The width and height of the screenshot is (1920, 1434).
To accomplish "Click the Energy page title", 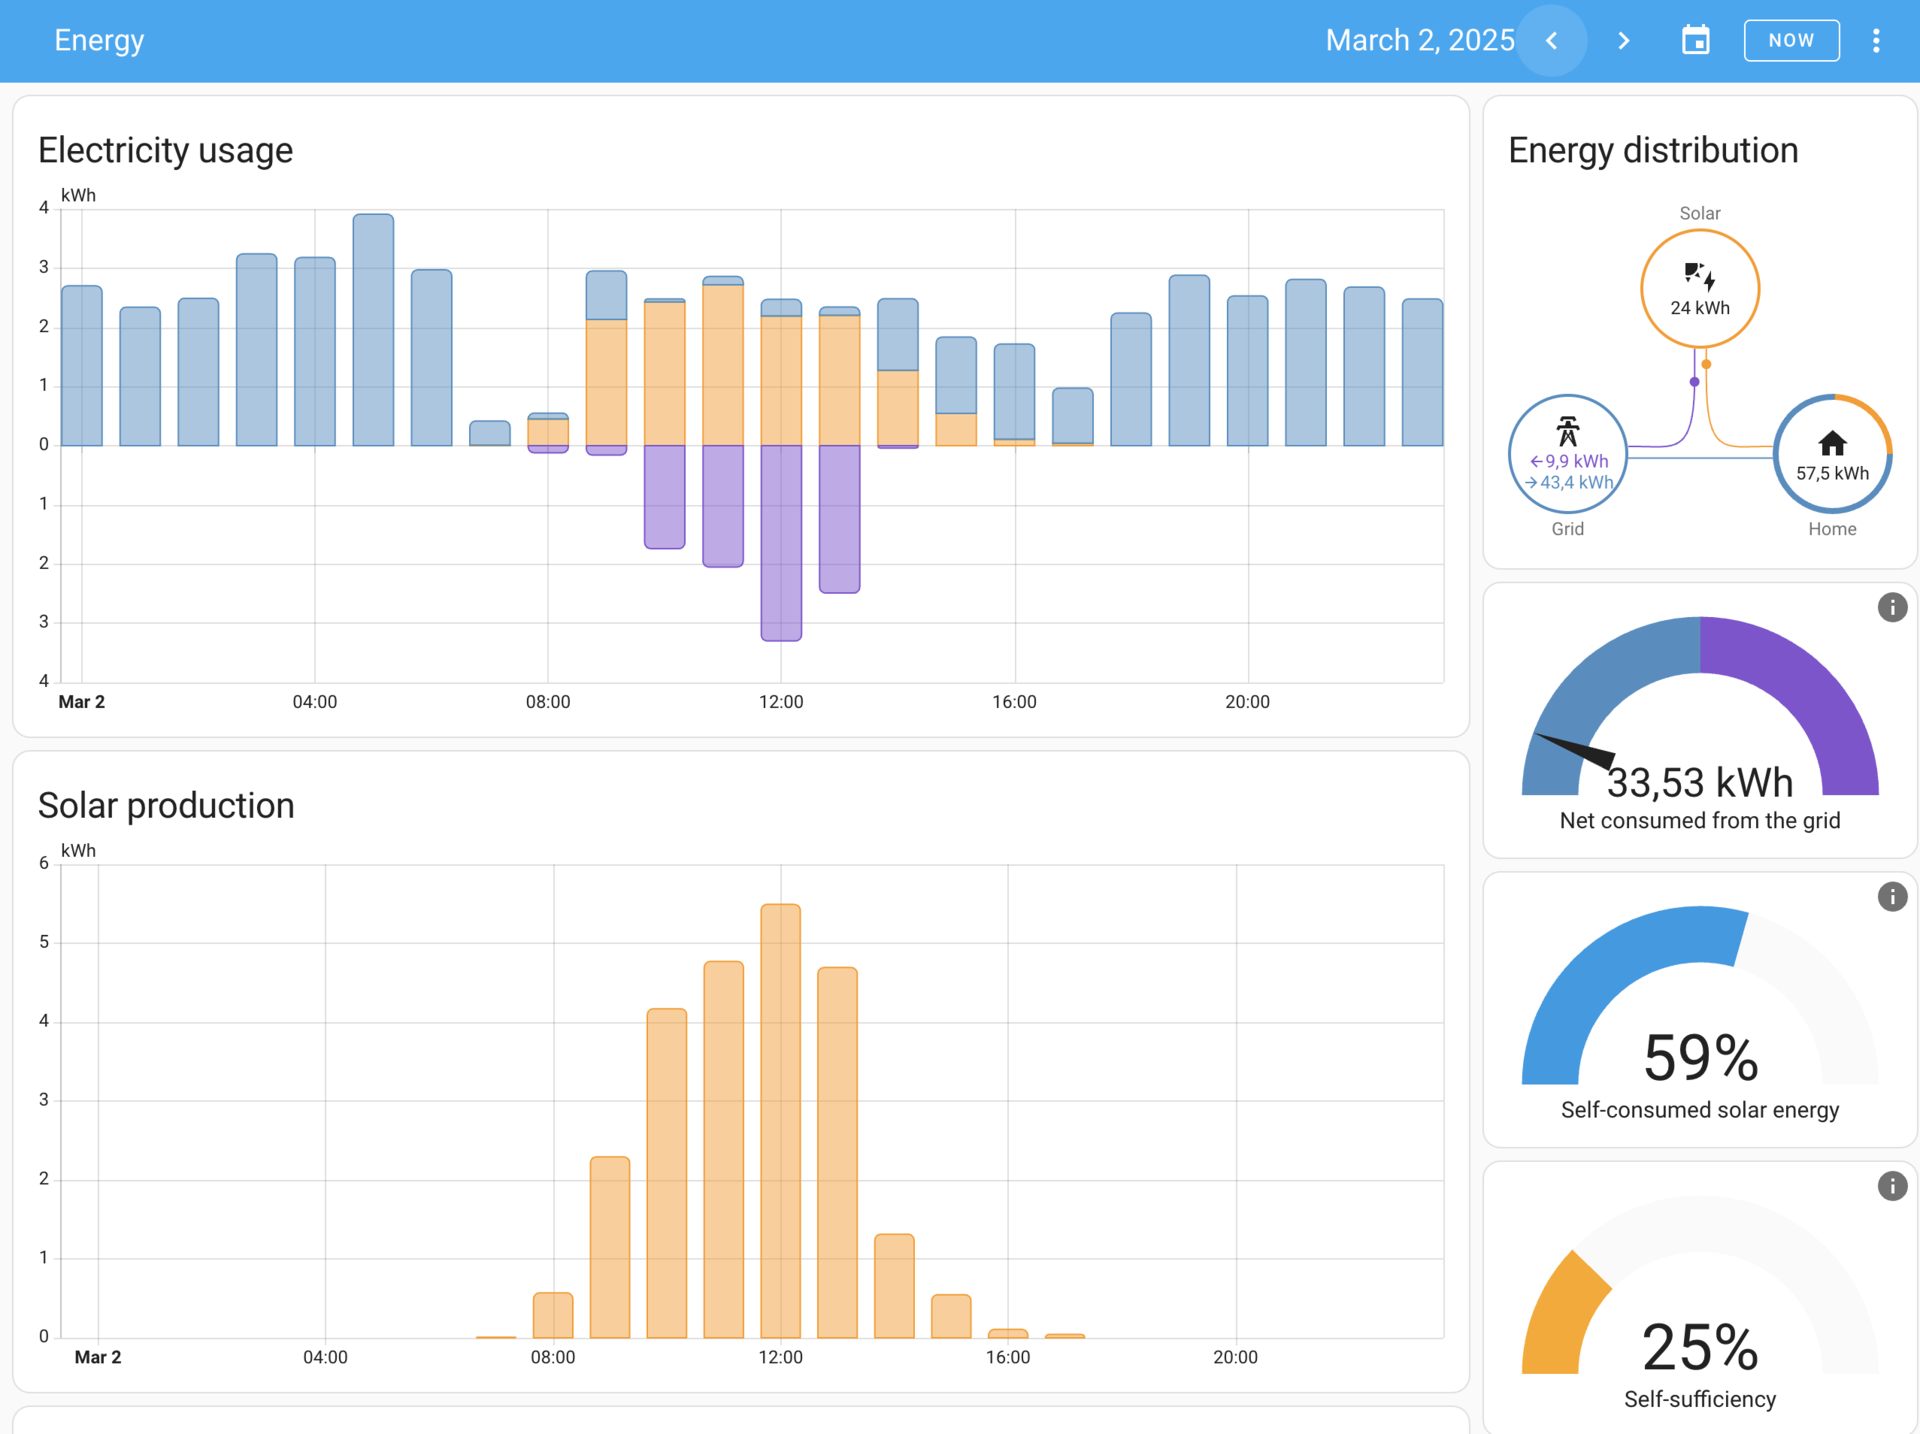I will coord(99,41).
